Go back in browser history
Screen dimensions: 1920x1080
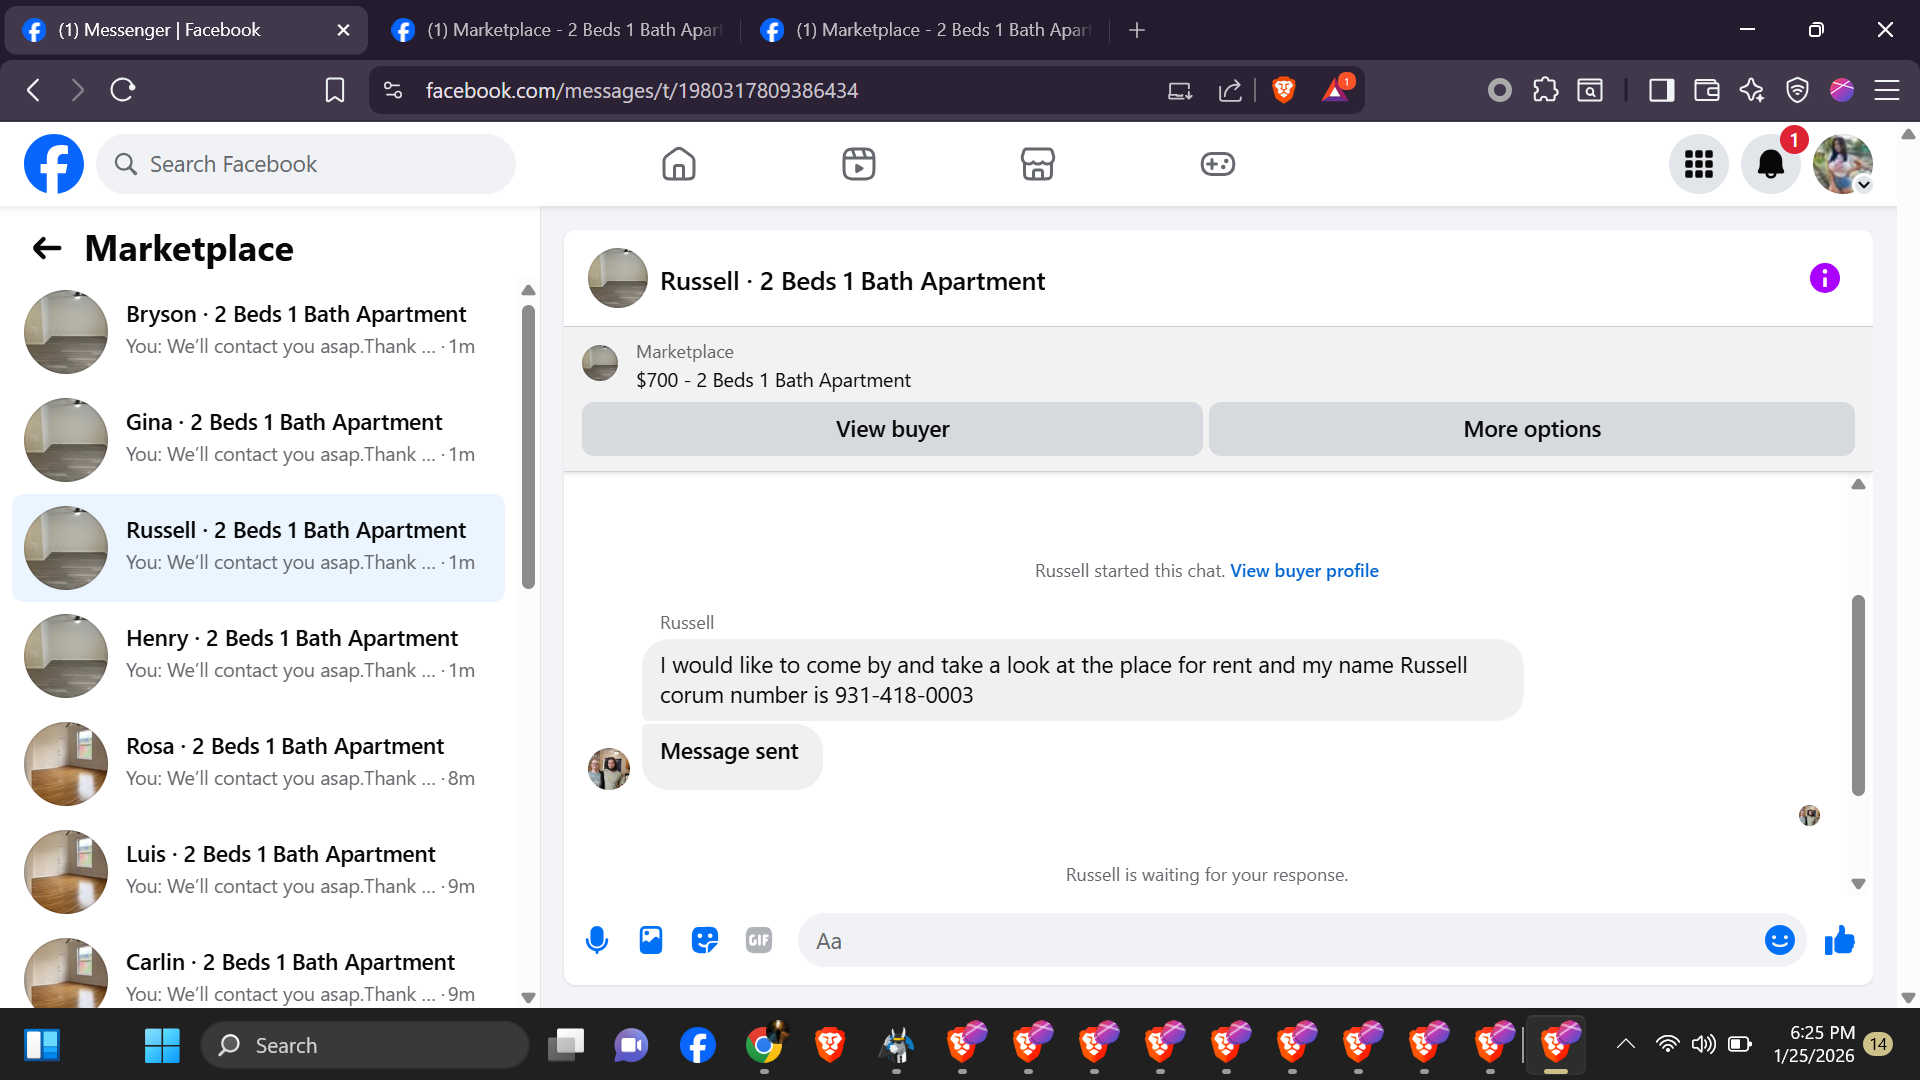(34, 90)
